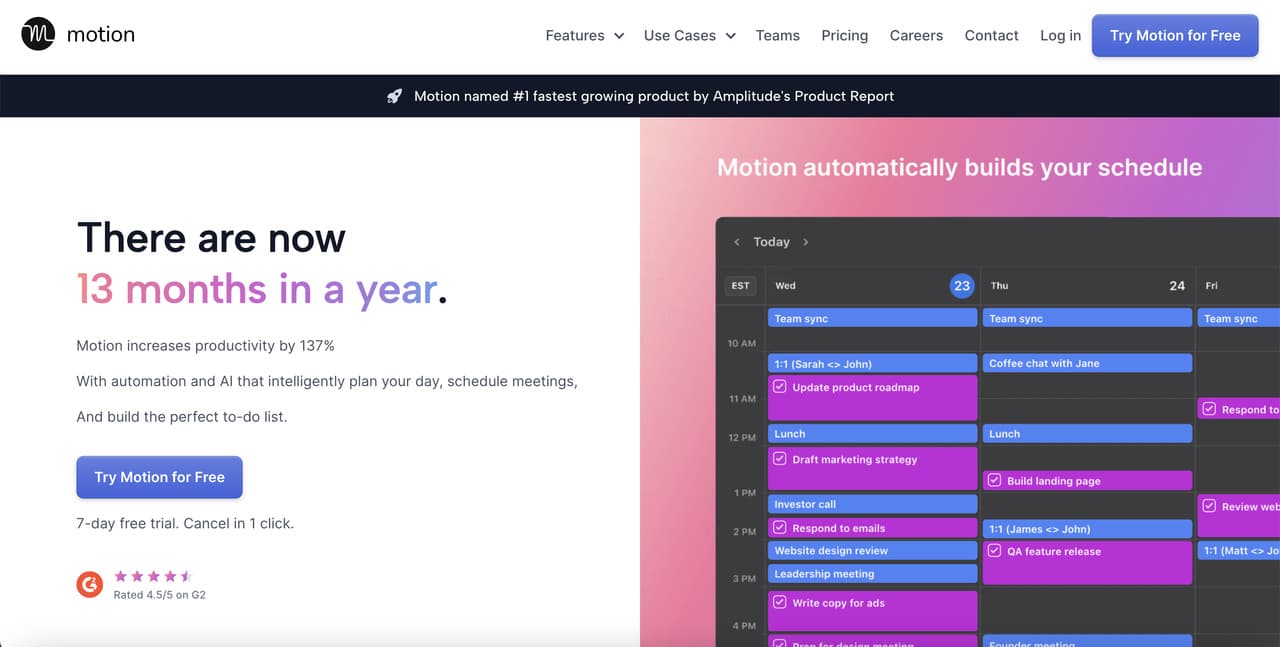Open Thursday's Lunch event

pos(1087,434)
